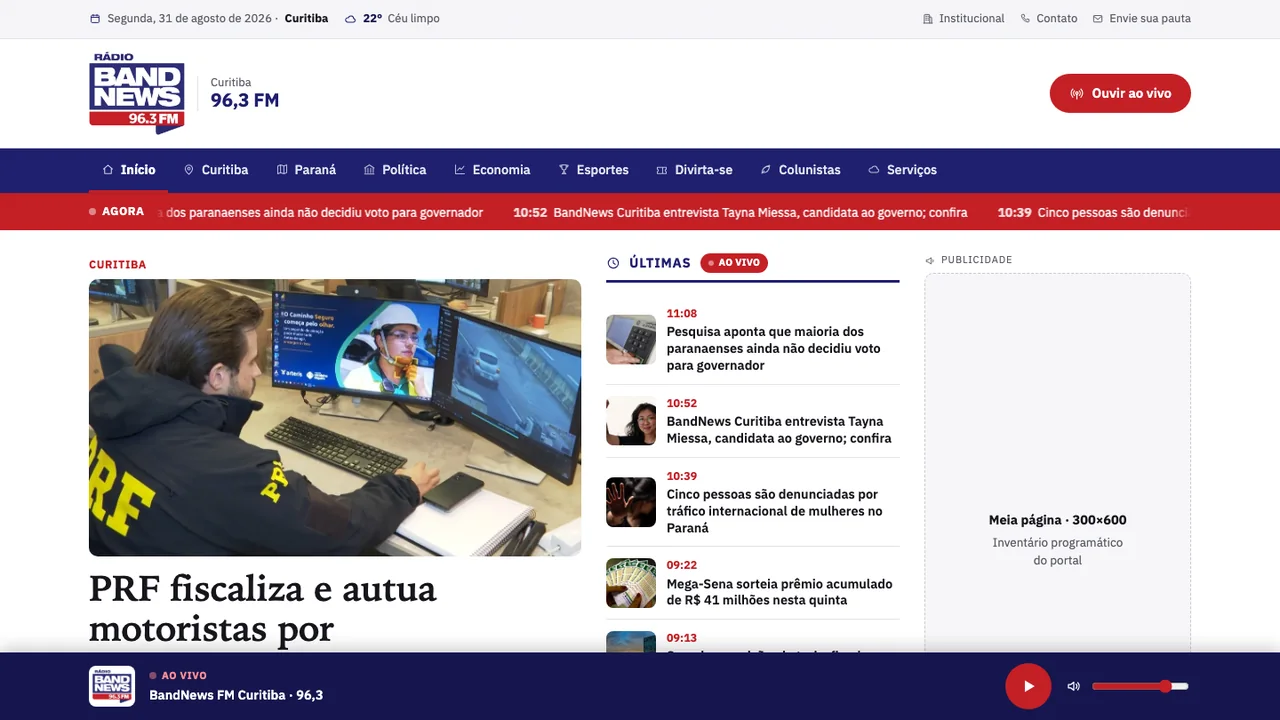Adjust the player volume slider

1140,686
